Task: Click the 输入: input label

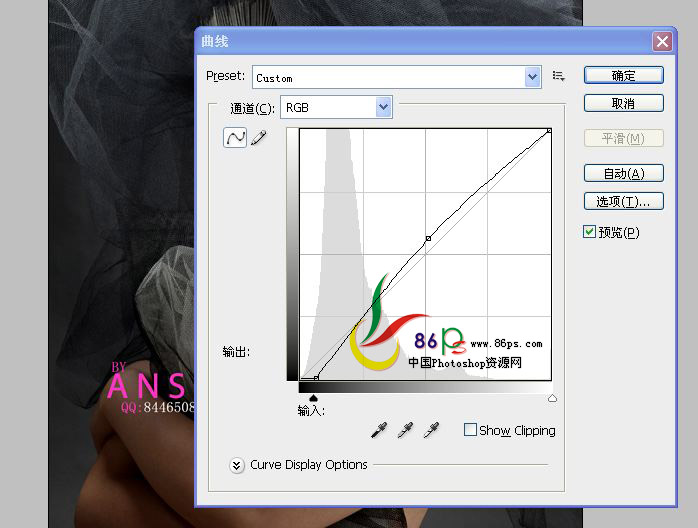Action: coord(311,410)
